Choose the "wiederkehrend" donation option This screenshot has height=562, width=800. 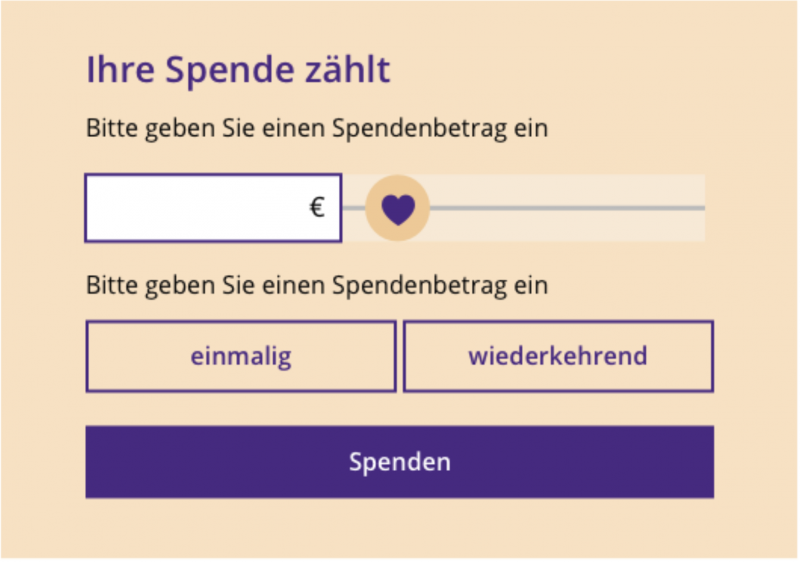pyautogui.click(x=558, y=356)
